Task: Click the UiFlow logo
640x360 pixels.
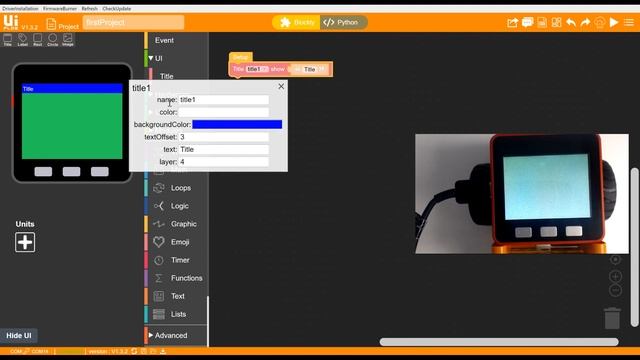Action: (11, 22)
